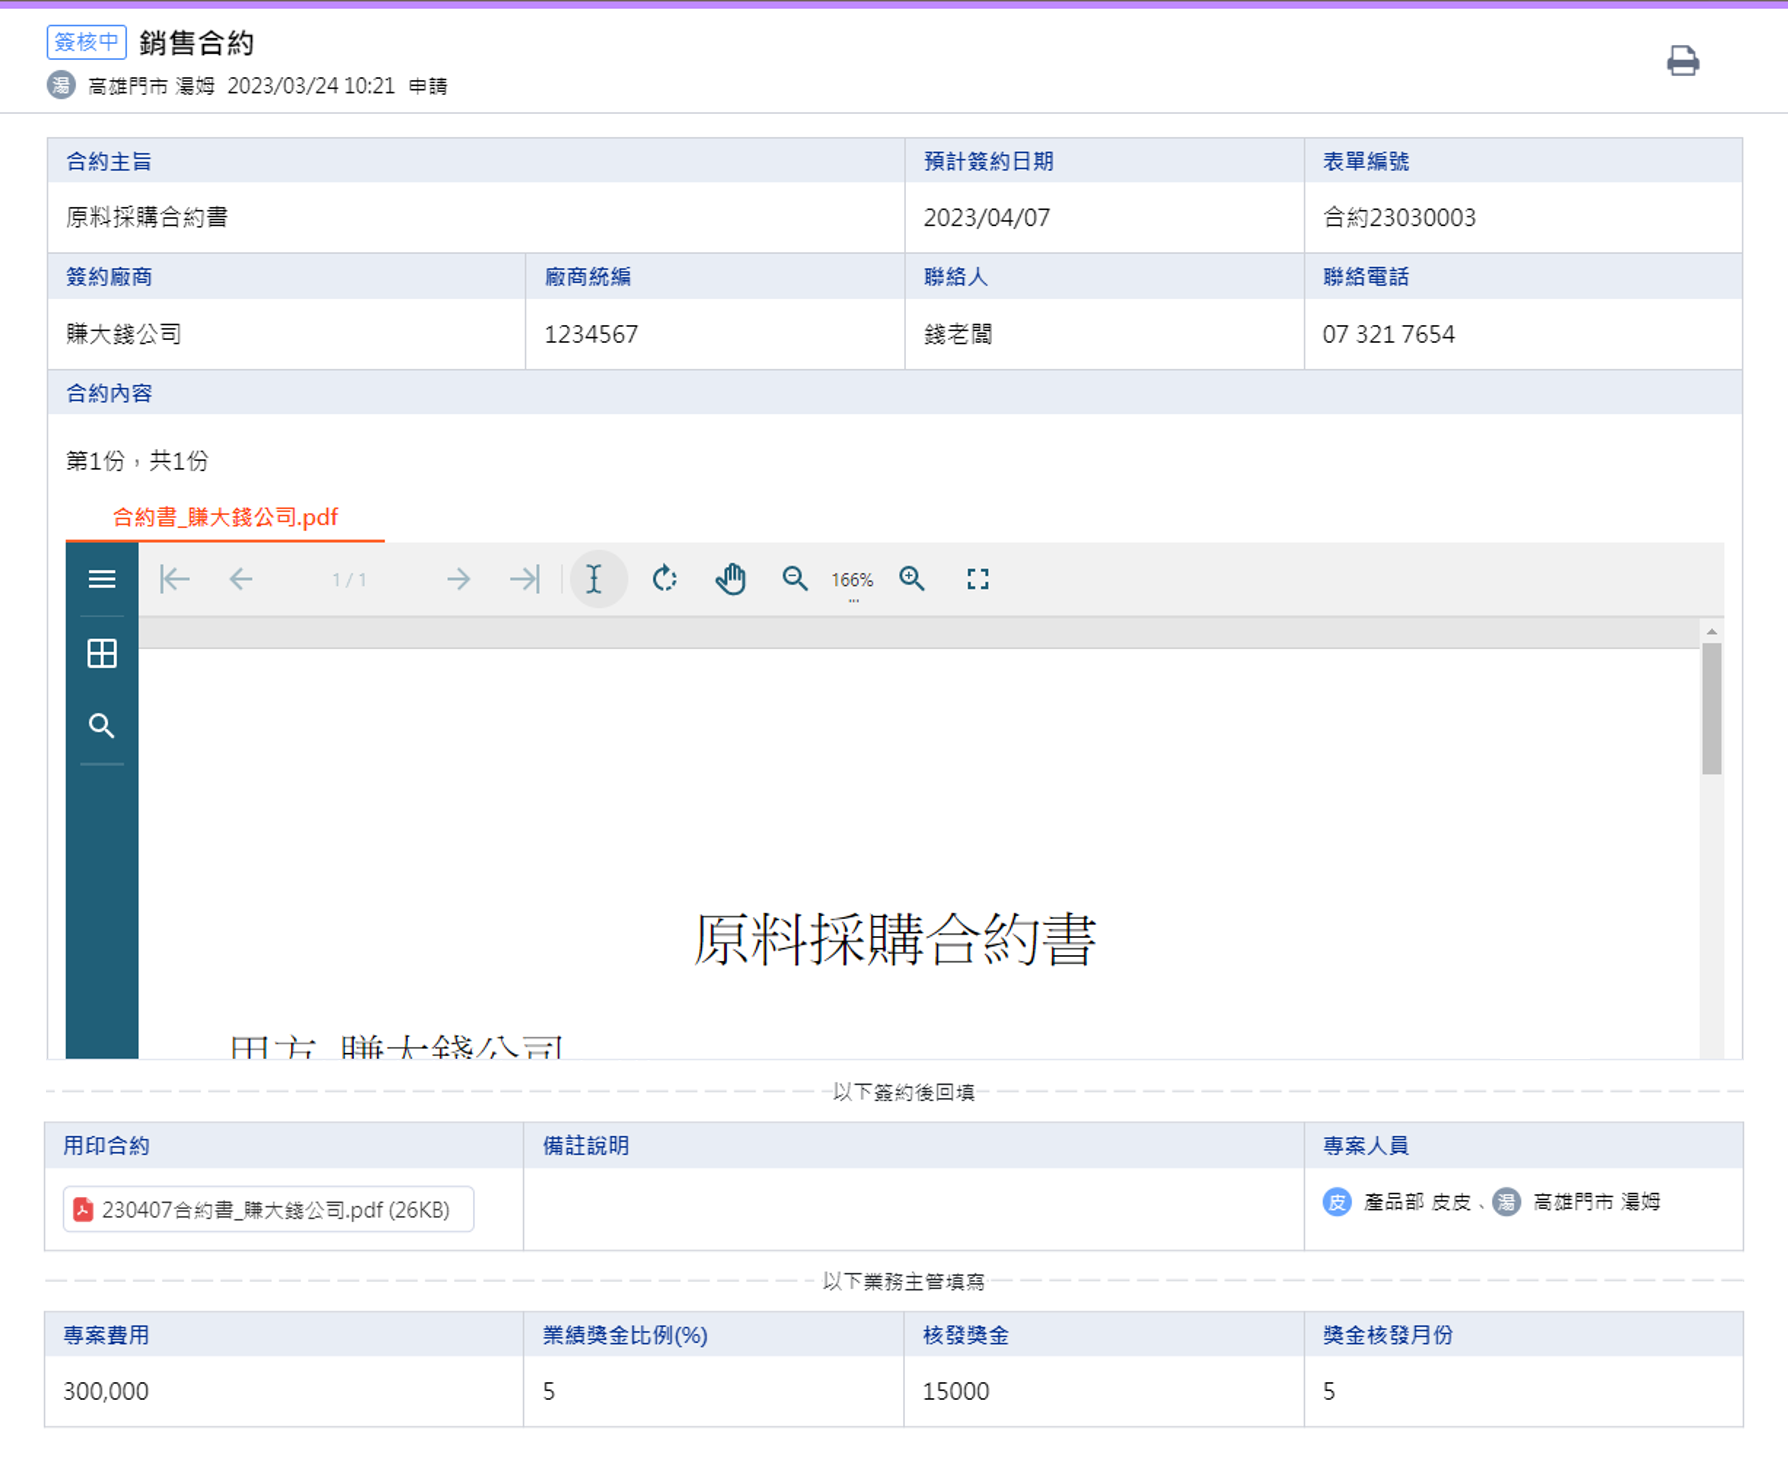Enter PDF fullscreen mode
This screenshot has height=1458, width=1788.
[x=978, y=579]
